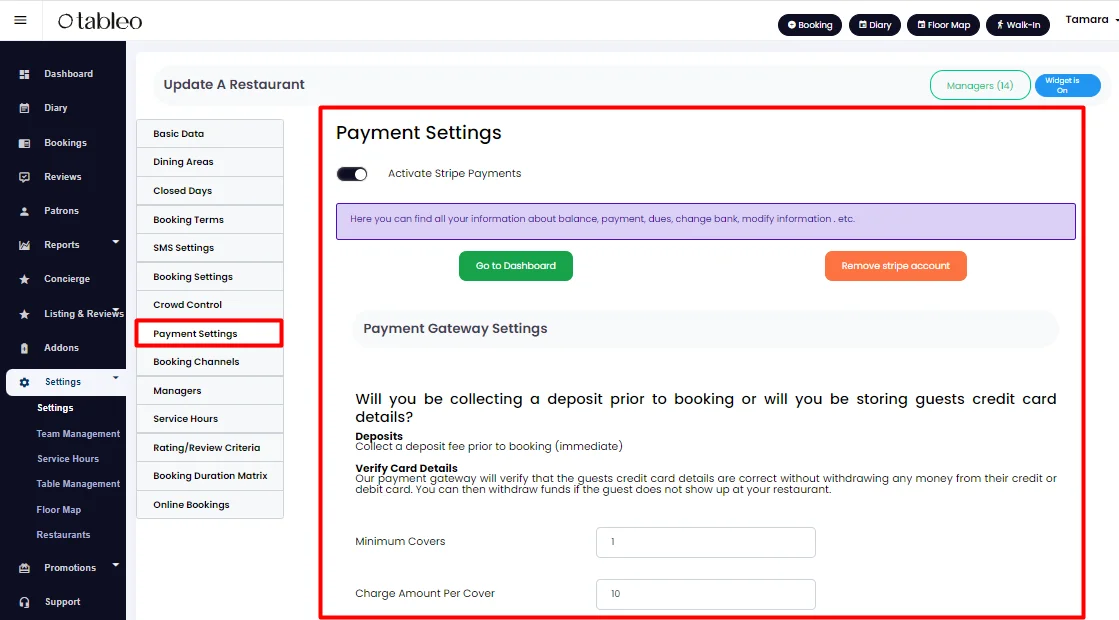1119x620 pixels.
Task: Click the Support headset icon
Action: click(x=24, y=602)
